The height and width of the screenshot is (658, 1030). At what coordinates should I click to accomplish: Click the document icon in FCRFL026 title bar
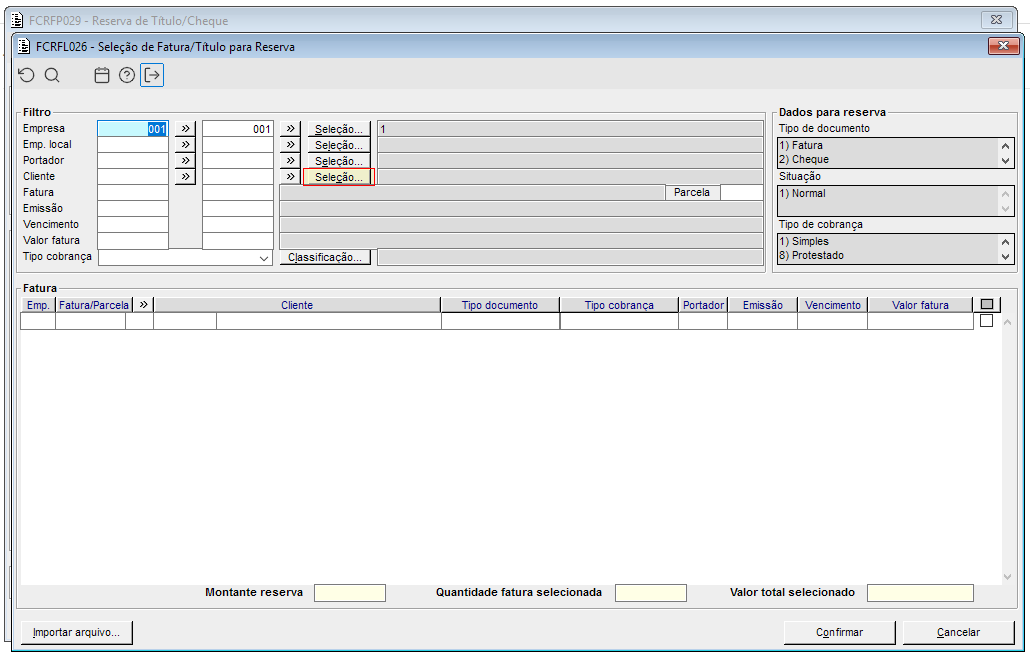[x=24, y=46]
